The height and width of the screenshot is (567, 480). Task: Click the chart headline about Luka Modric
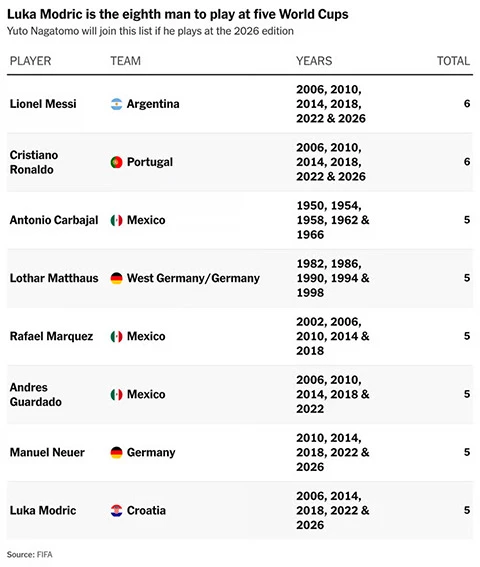pyautogui.click(x=178, y=14)
